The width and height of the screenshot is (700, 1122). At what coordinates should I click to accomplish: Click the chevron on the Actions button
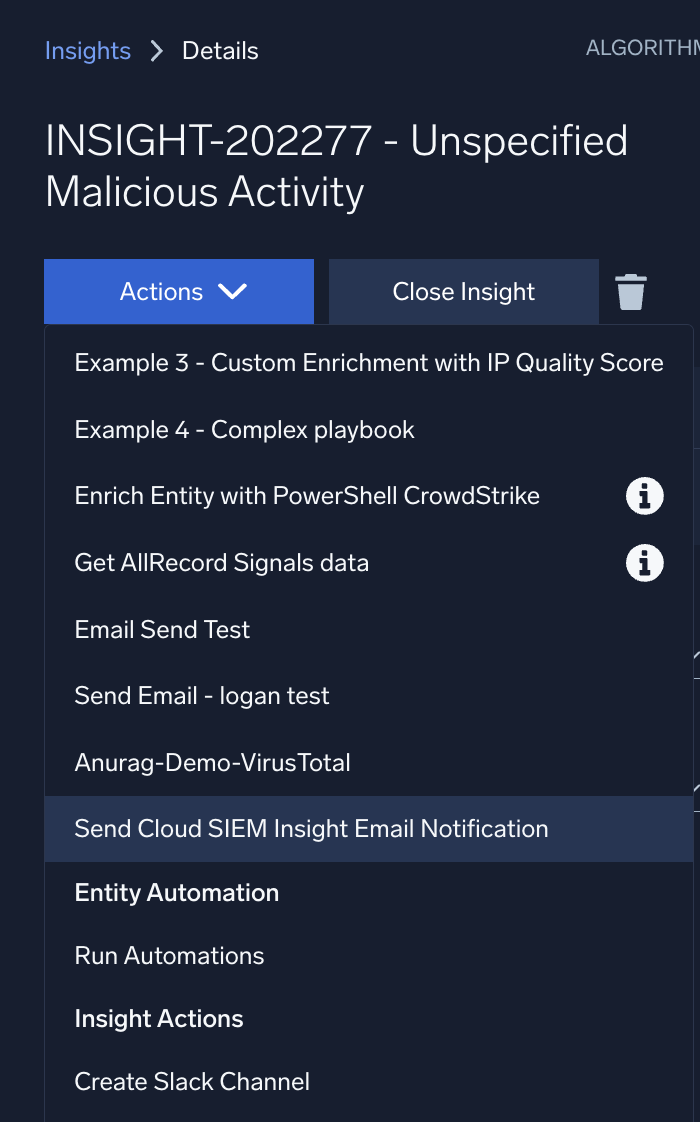pyautogui.click(x=233, y=291)
